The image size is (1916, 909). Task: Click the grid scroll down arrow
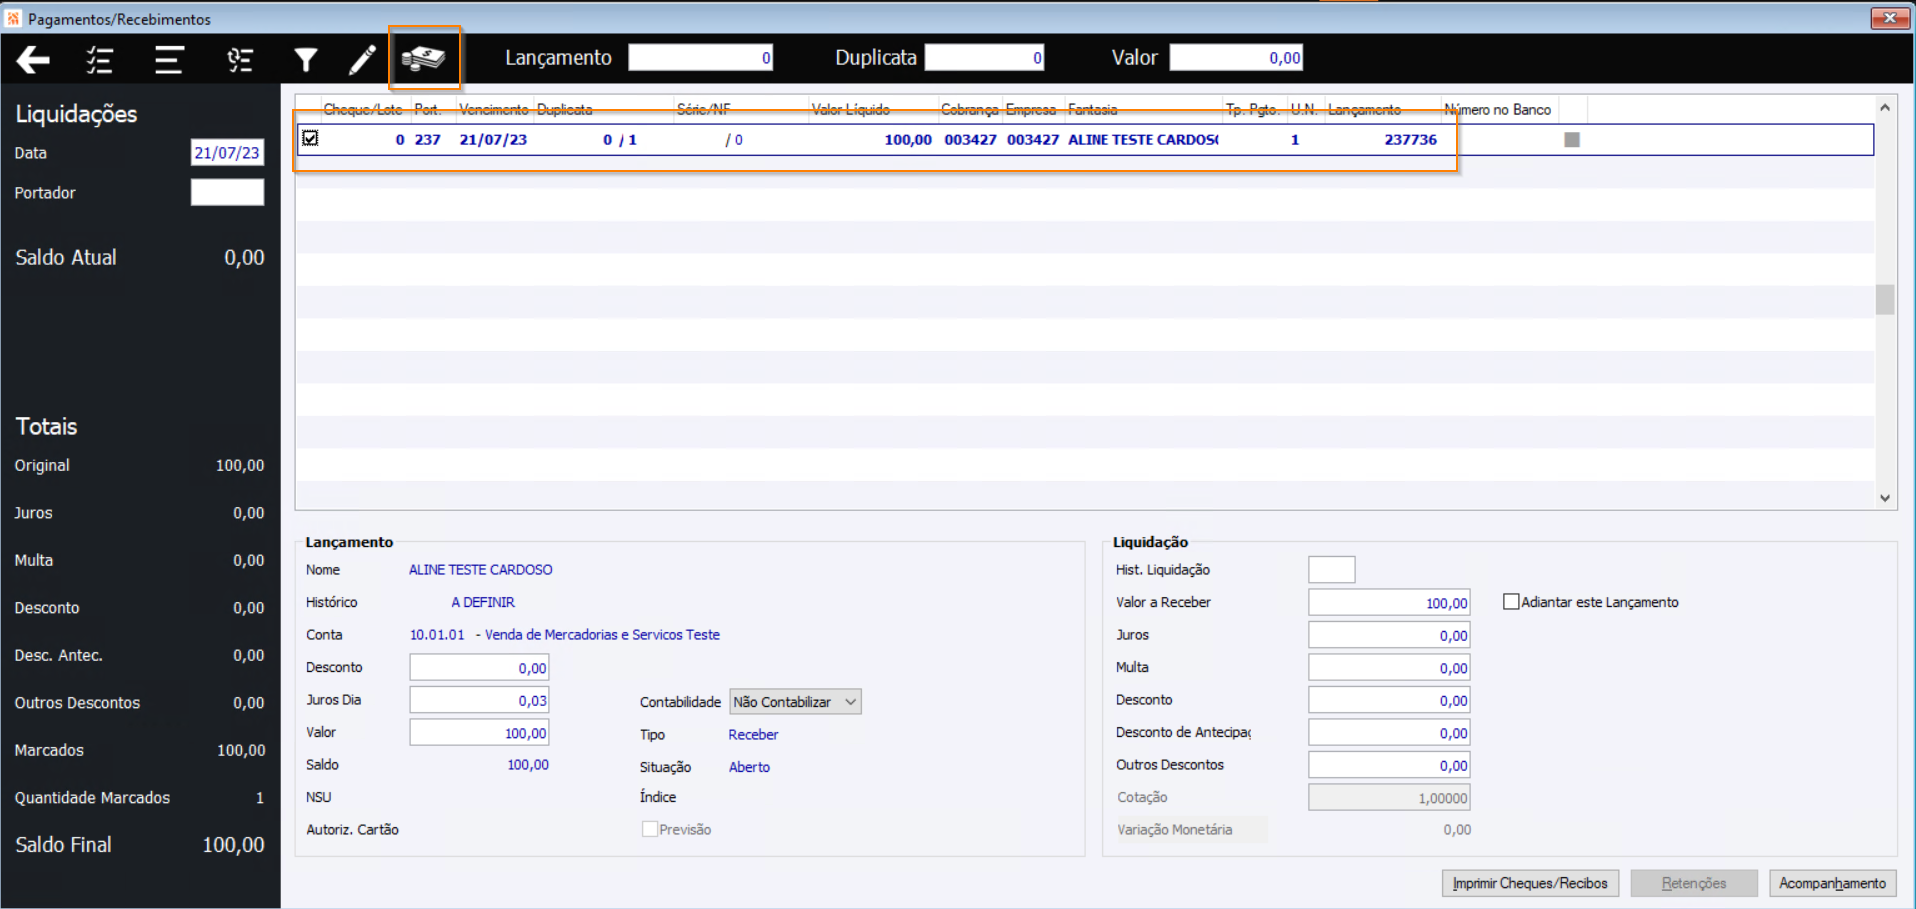[x=1885, y=498]
